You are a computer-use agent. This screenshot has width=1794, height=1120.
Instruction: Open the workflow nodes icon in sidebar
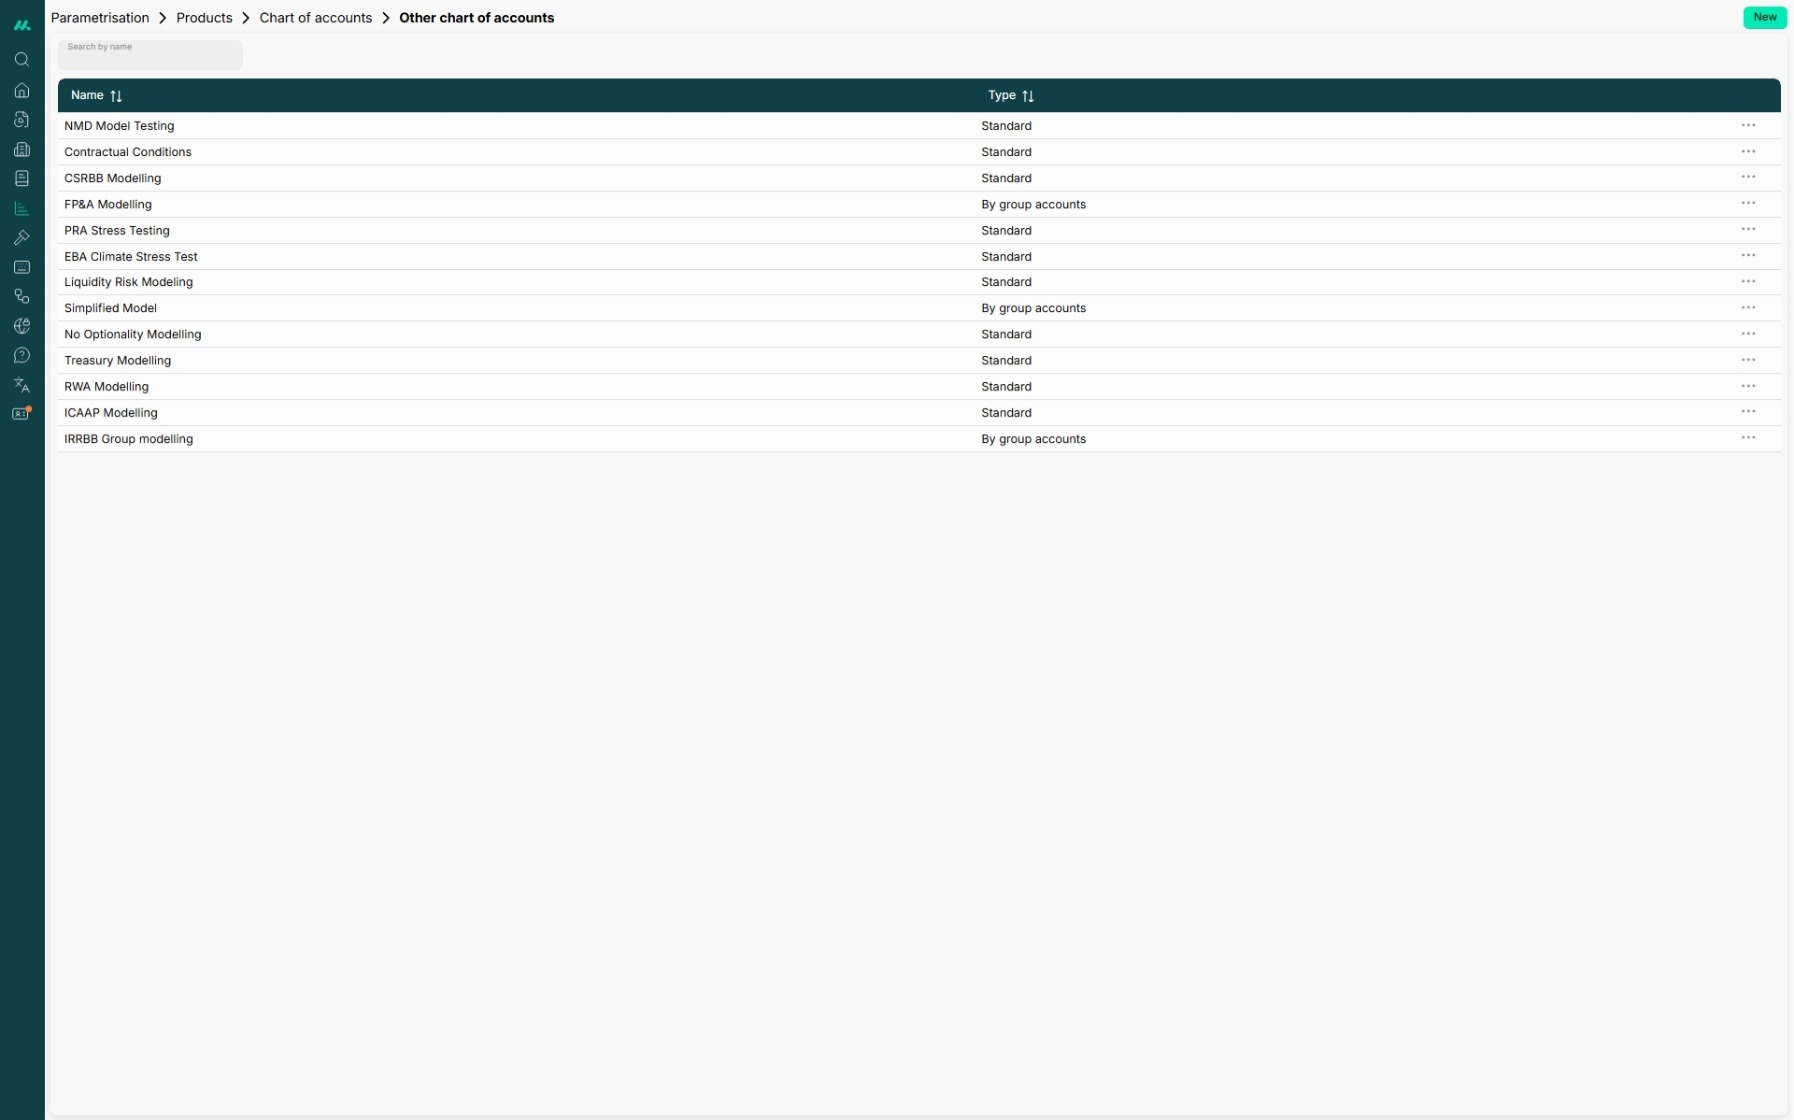22,296
